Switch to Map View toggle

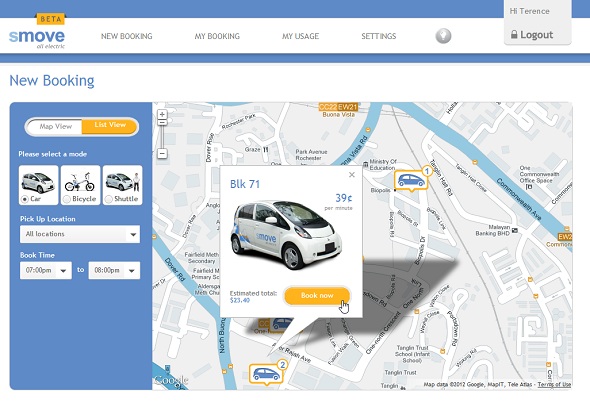click(55, 126)
